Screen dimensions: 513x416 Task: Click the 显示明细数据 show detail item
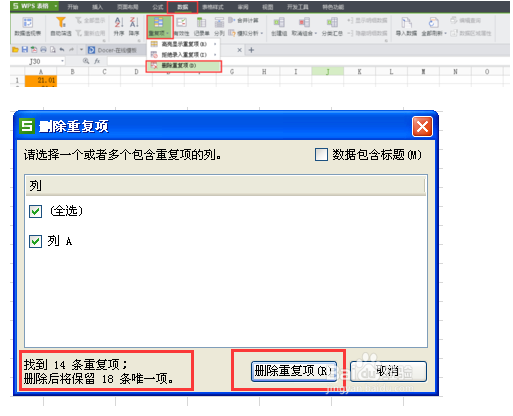click(367, 20)
